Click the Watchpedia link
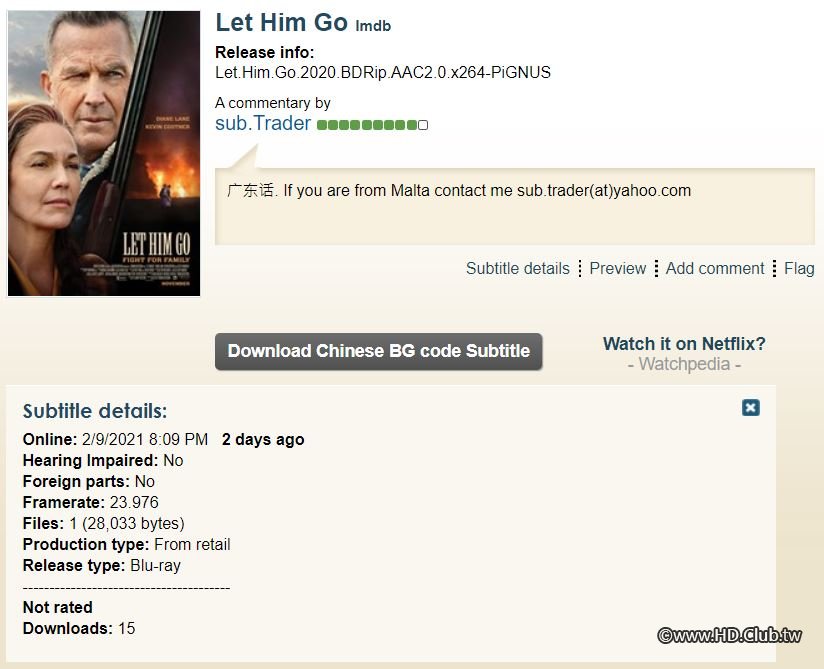824x669 pixels. click(x=684, y=364)
